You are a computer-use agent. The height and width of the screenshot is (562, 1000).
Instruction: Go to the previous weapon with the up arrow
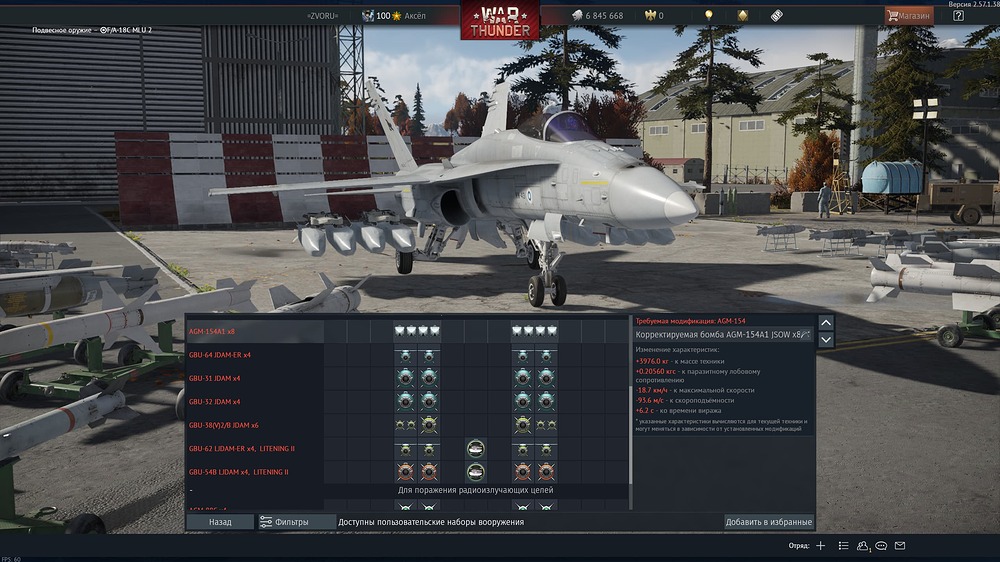click(826, 323)
